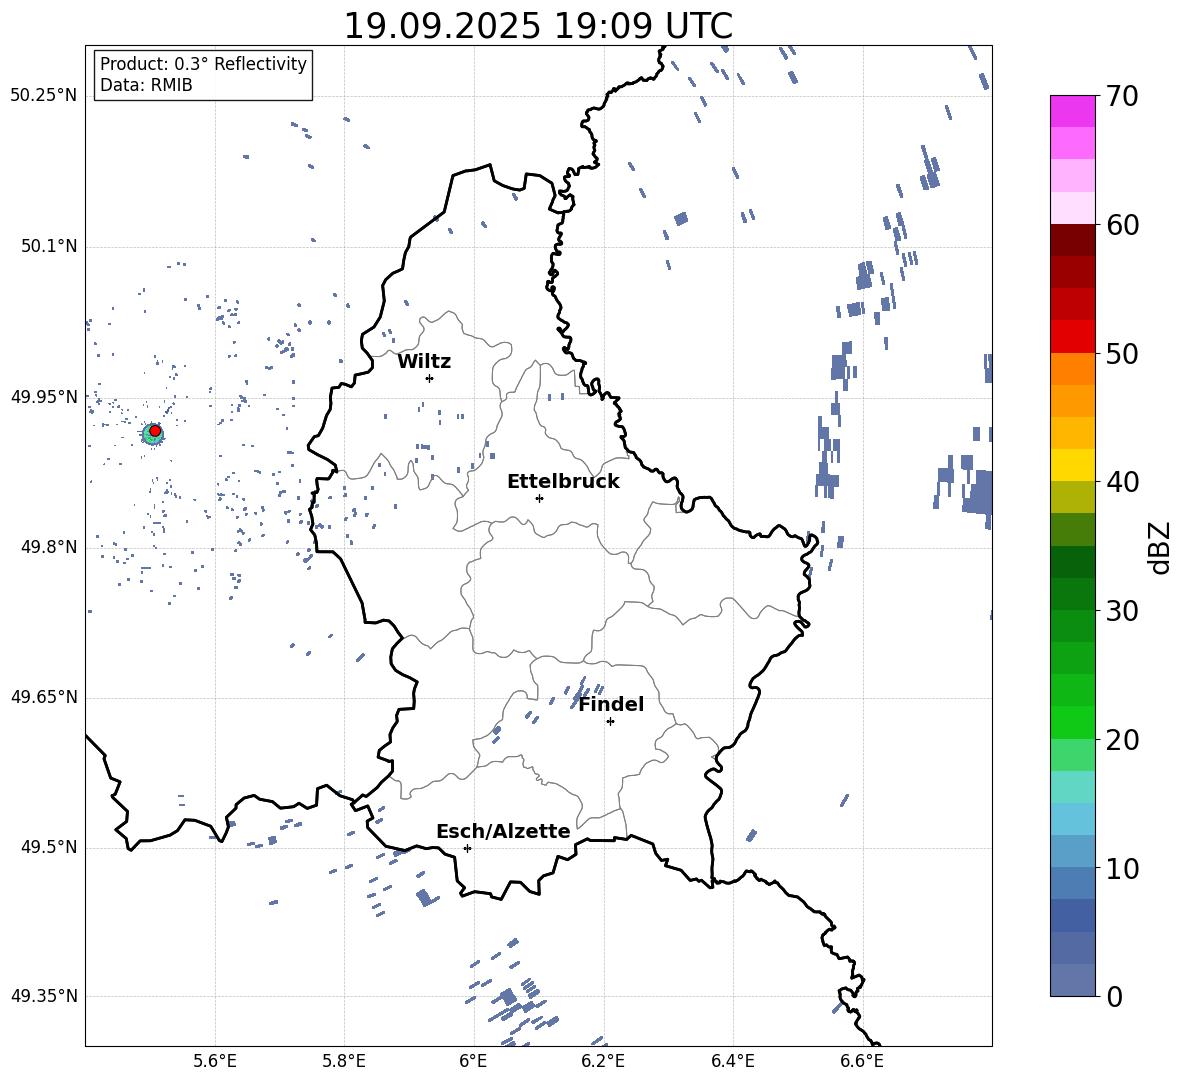
Task: Click the 50.25°N latitude label
Action: (44, 96)
